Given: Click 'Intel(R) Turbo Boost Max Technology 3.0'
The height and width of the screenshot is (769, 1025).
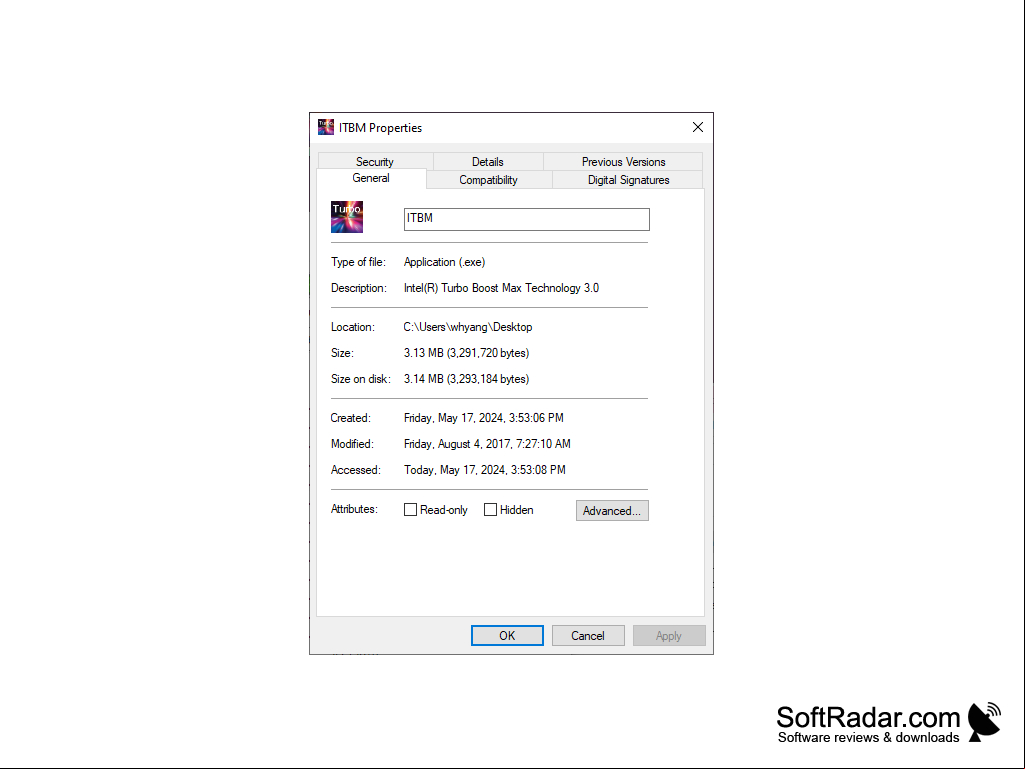Looking at the screenshot, I should [x=501, y=288].
